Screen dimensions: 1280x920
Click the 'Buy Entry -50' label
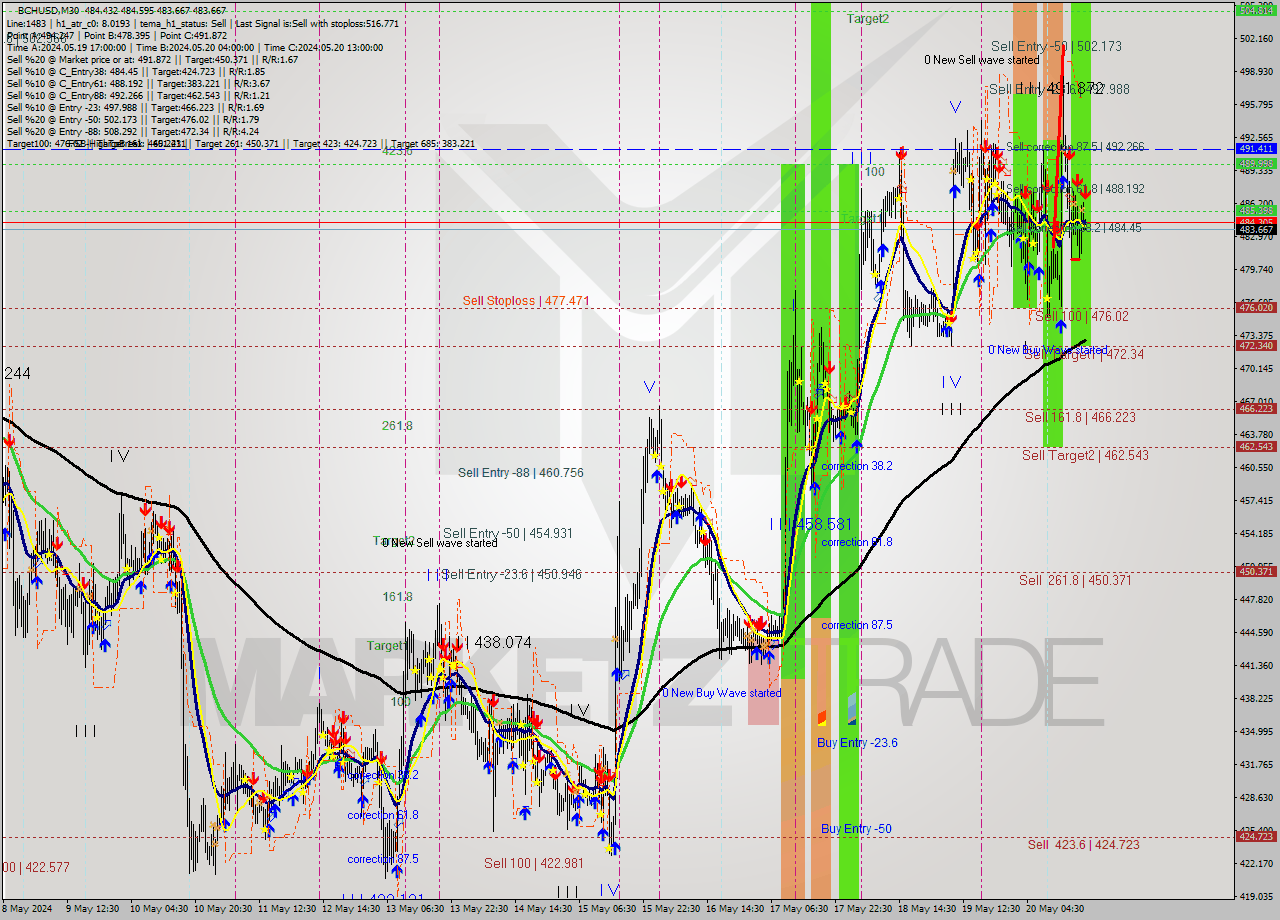click(x=856, y=828)
